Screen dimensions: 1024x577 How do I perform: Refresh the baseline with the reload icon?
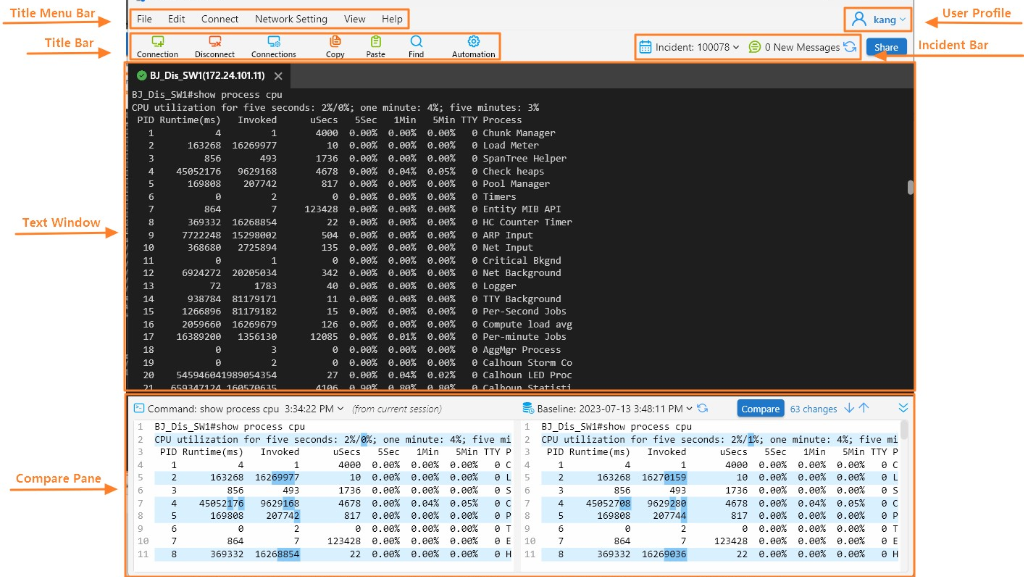pyautogui.click(x=703, y=409)
